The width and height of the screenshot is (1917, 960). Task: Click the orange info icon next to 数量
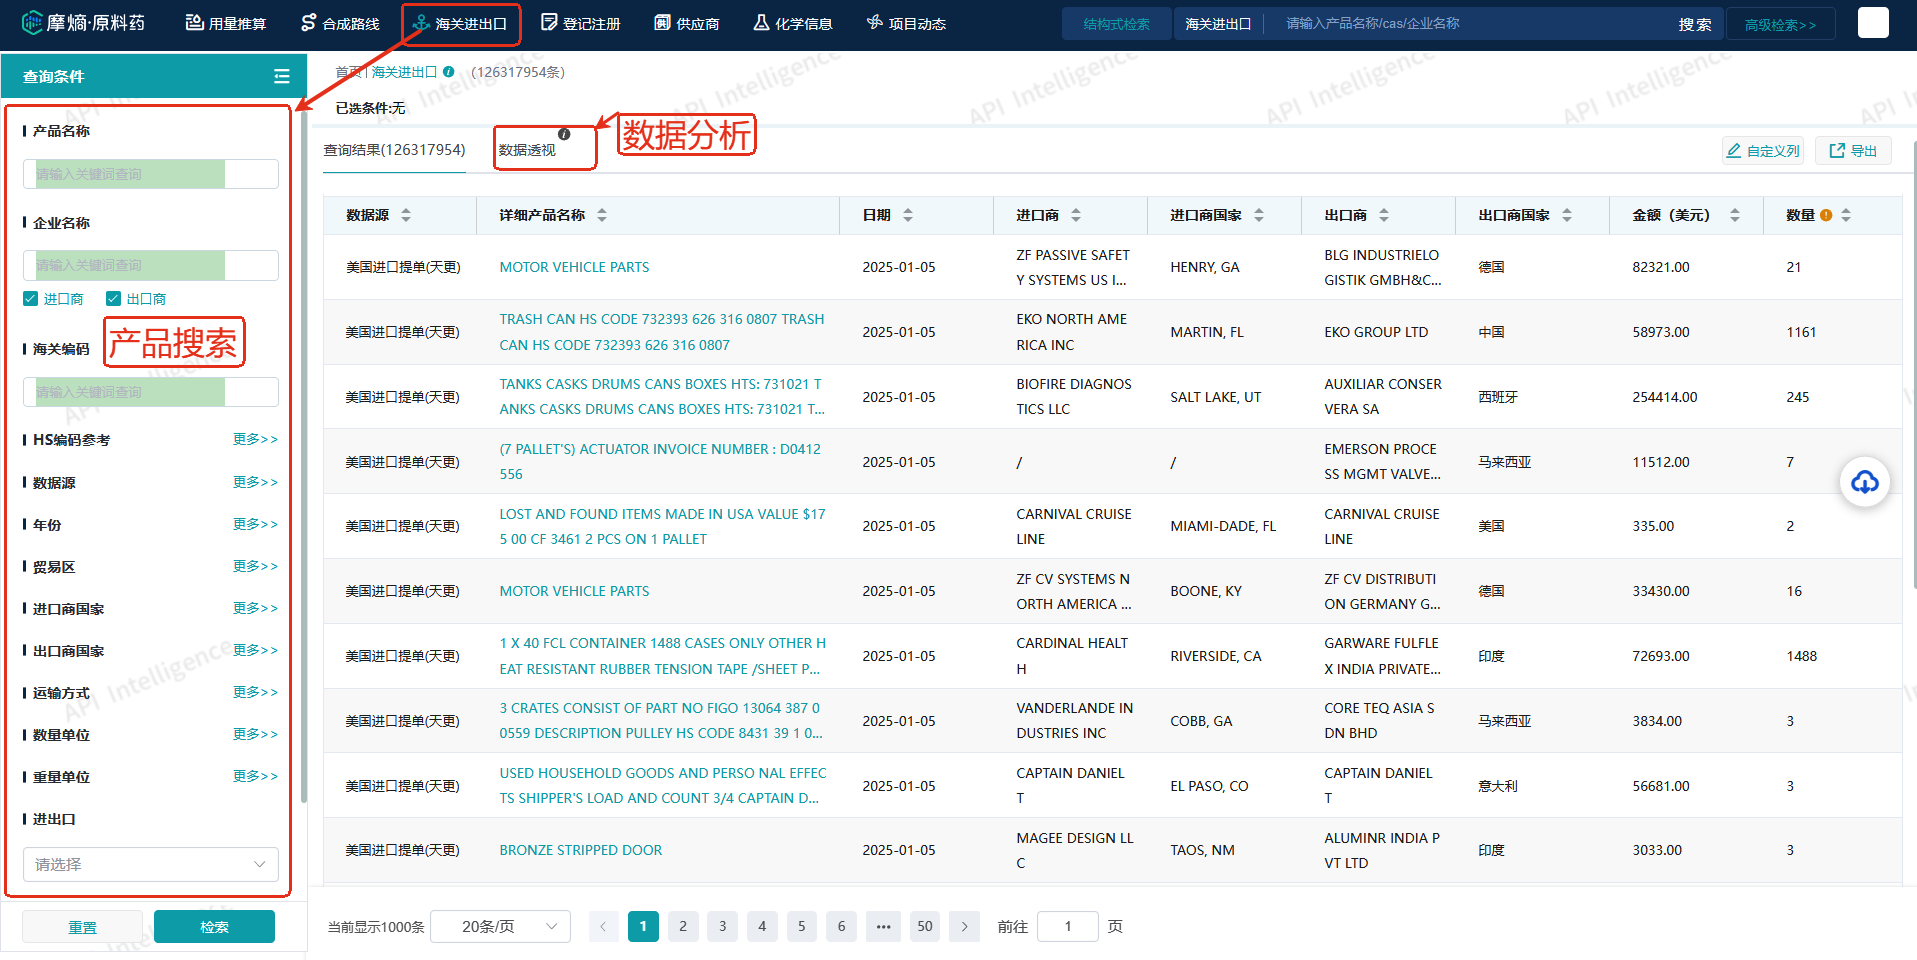(x=1826, y=215)
